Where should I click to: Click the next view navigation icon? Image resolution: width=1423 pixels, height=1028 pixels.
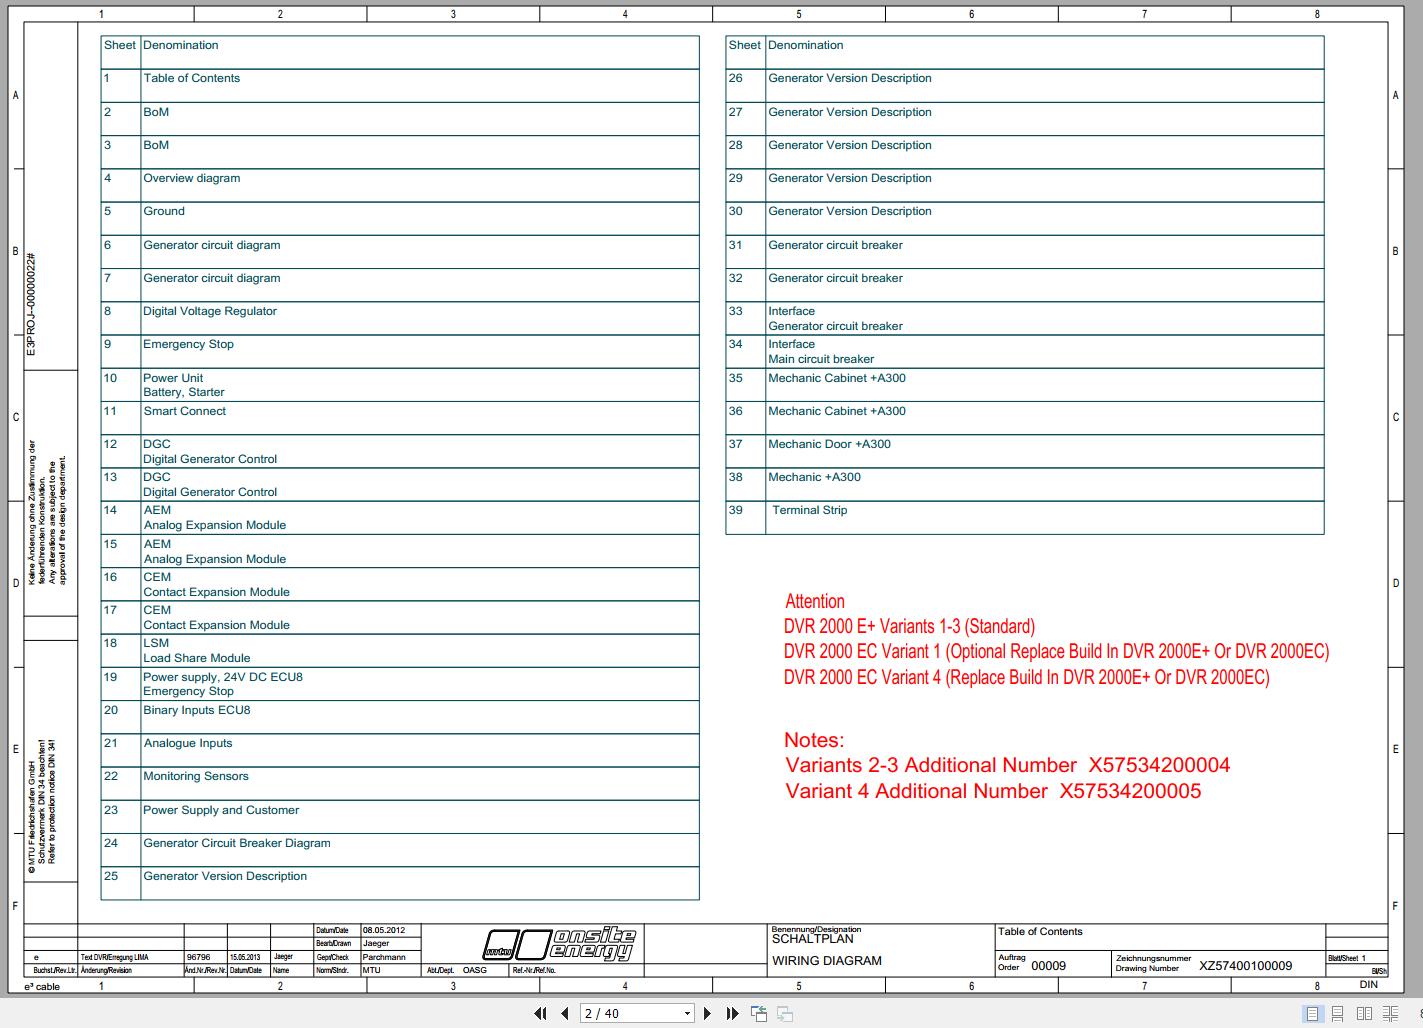[x=785, y=1013]
